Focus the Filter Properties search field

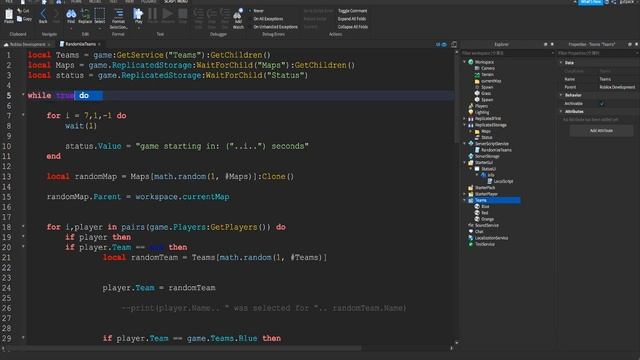point(597,53)
